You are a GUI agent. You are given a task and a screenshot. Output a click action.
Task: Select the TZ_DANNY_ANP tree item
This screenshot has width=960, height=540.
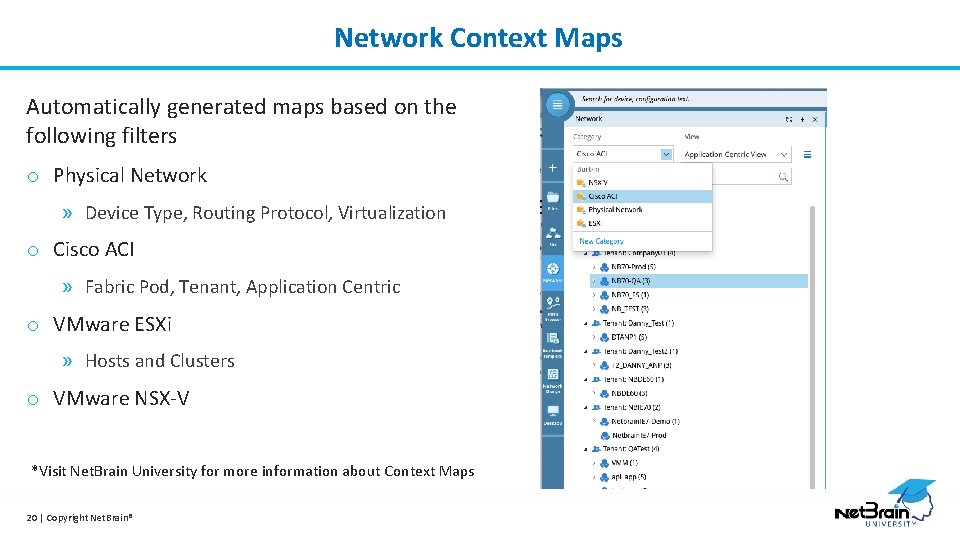click(642, 366)
